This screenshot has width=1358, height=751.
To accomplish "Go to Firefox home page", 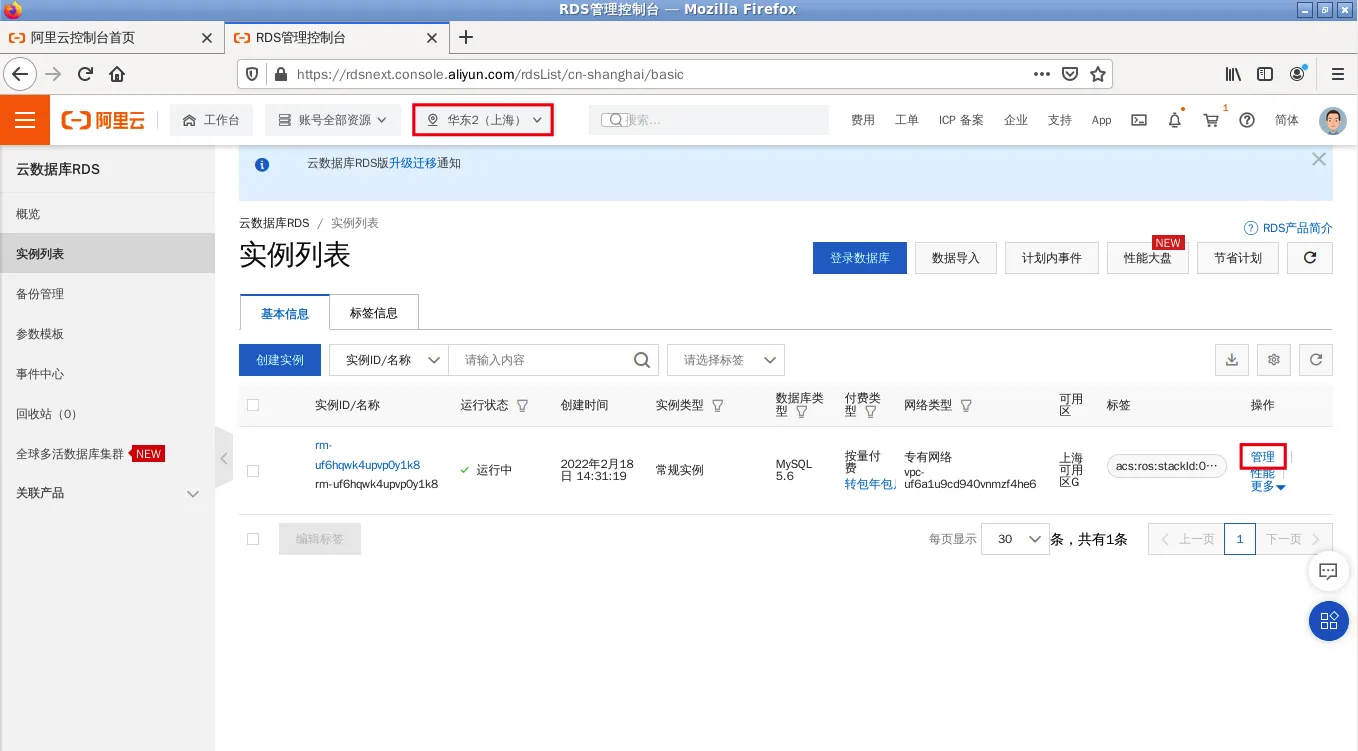I will point(117,74).
